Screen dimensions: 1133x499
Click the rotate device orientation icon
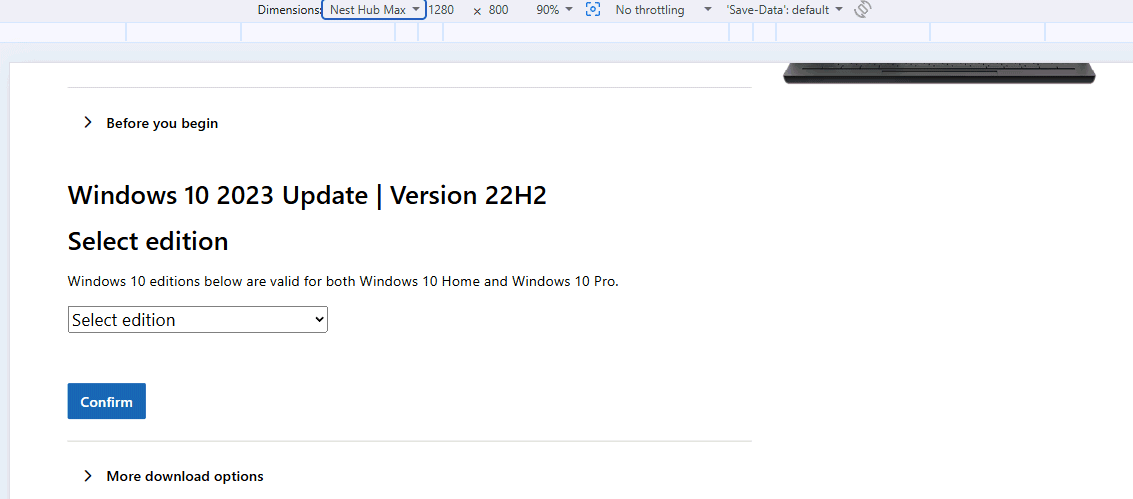pos(863,10)
